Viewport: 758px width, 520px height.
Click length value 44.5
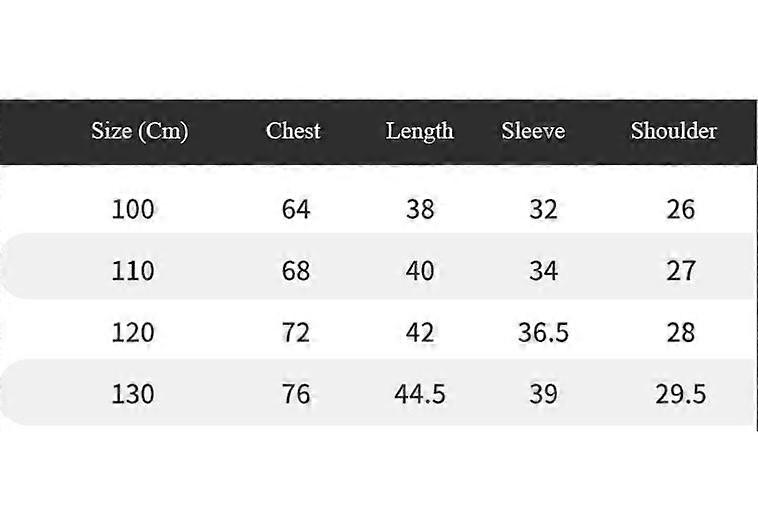[x=420, y=393]
